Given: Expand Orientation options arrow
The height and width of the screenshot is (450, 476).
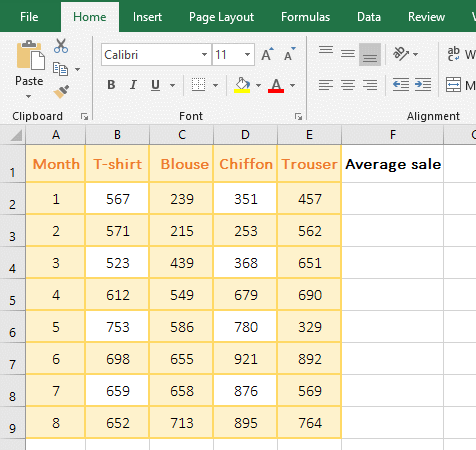Looking at the screenshot, I should [415, 54].
